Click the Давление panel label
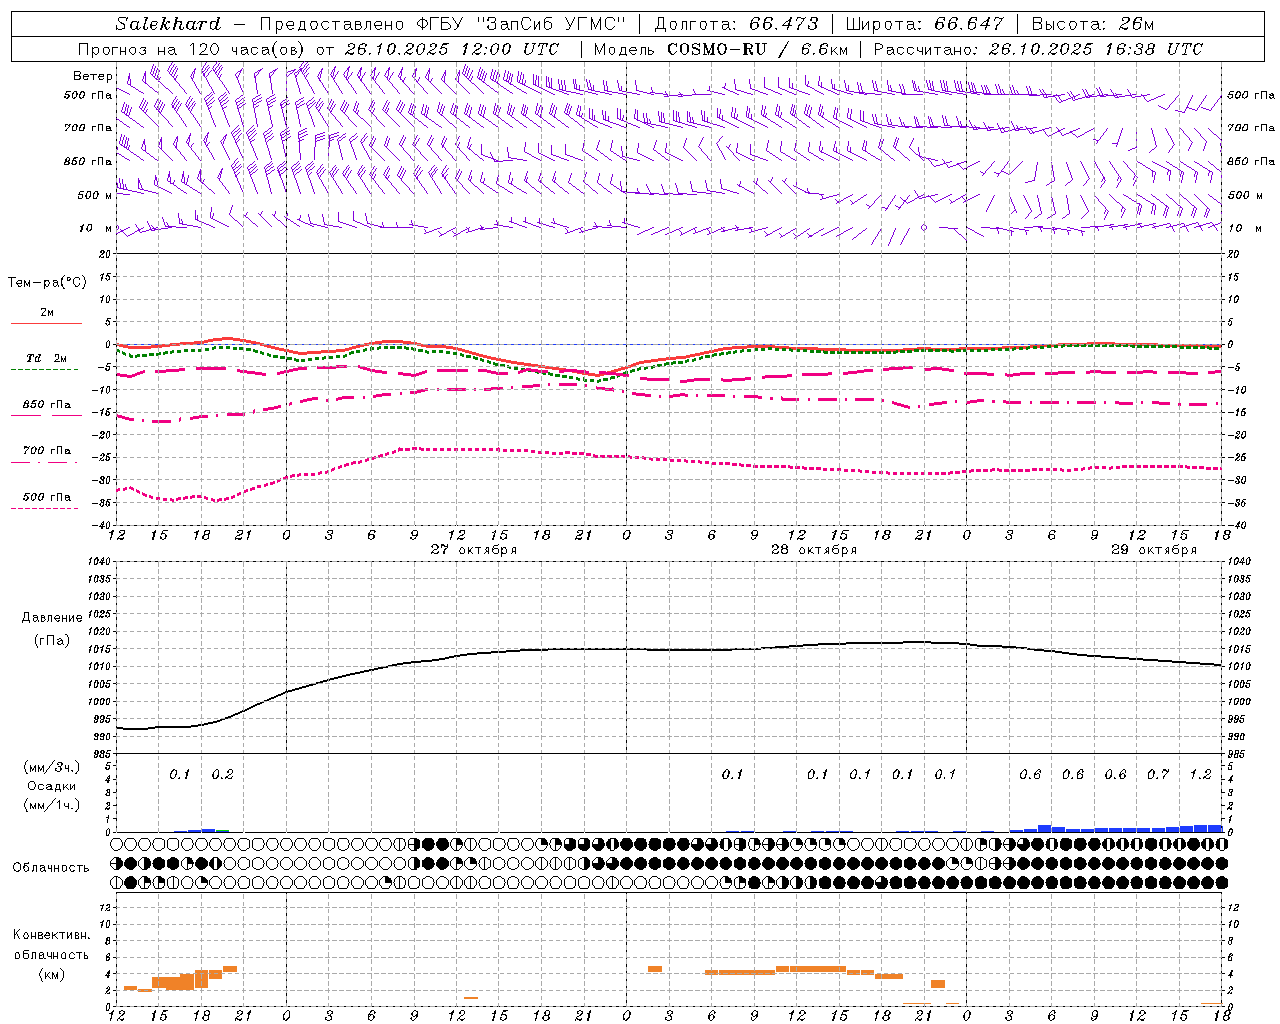The width and height of the screenshot is (1280, 1024). tap(52, 618)
